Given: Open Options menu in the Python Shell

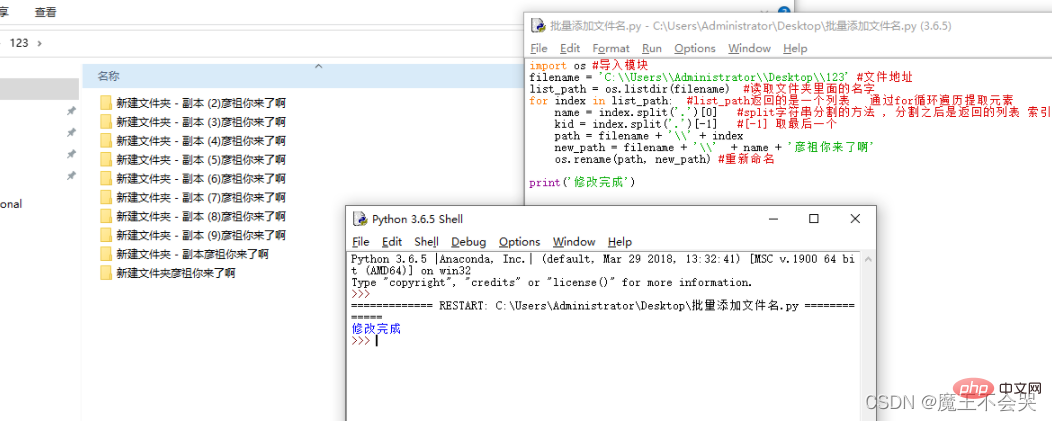Looking at the screenshot, I should click(x=519, y=242).
